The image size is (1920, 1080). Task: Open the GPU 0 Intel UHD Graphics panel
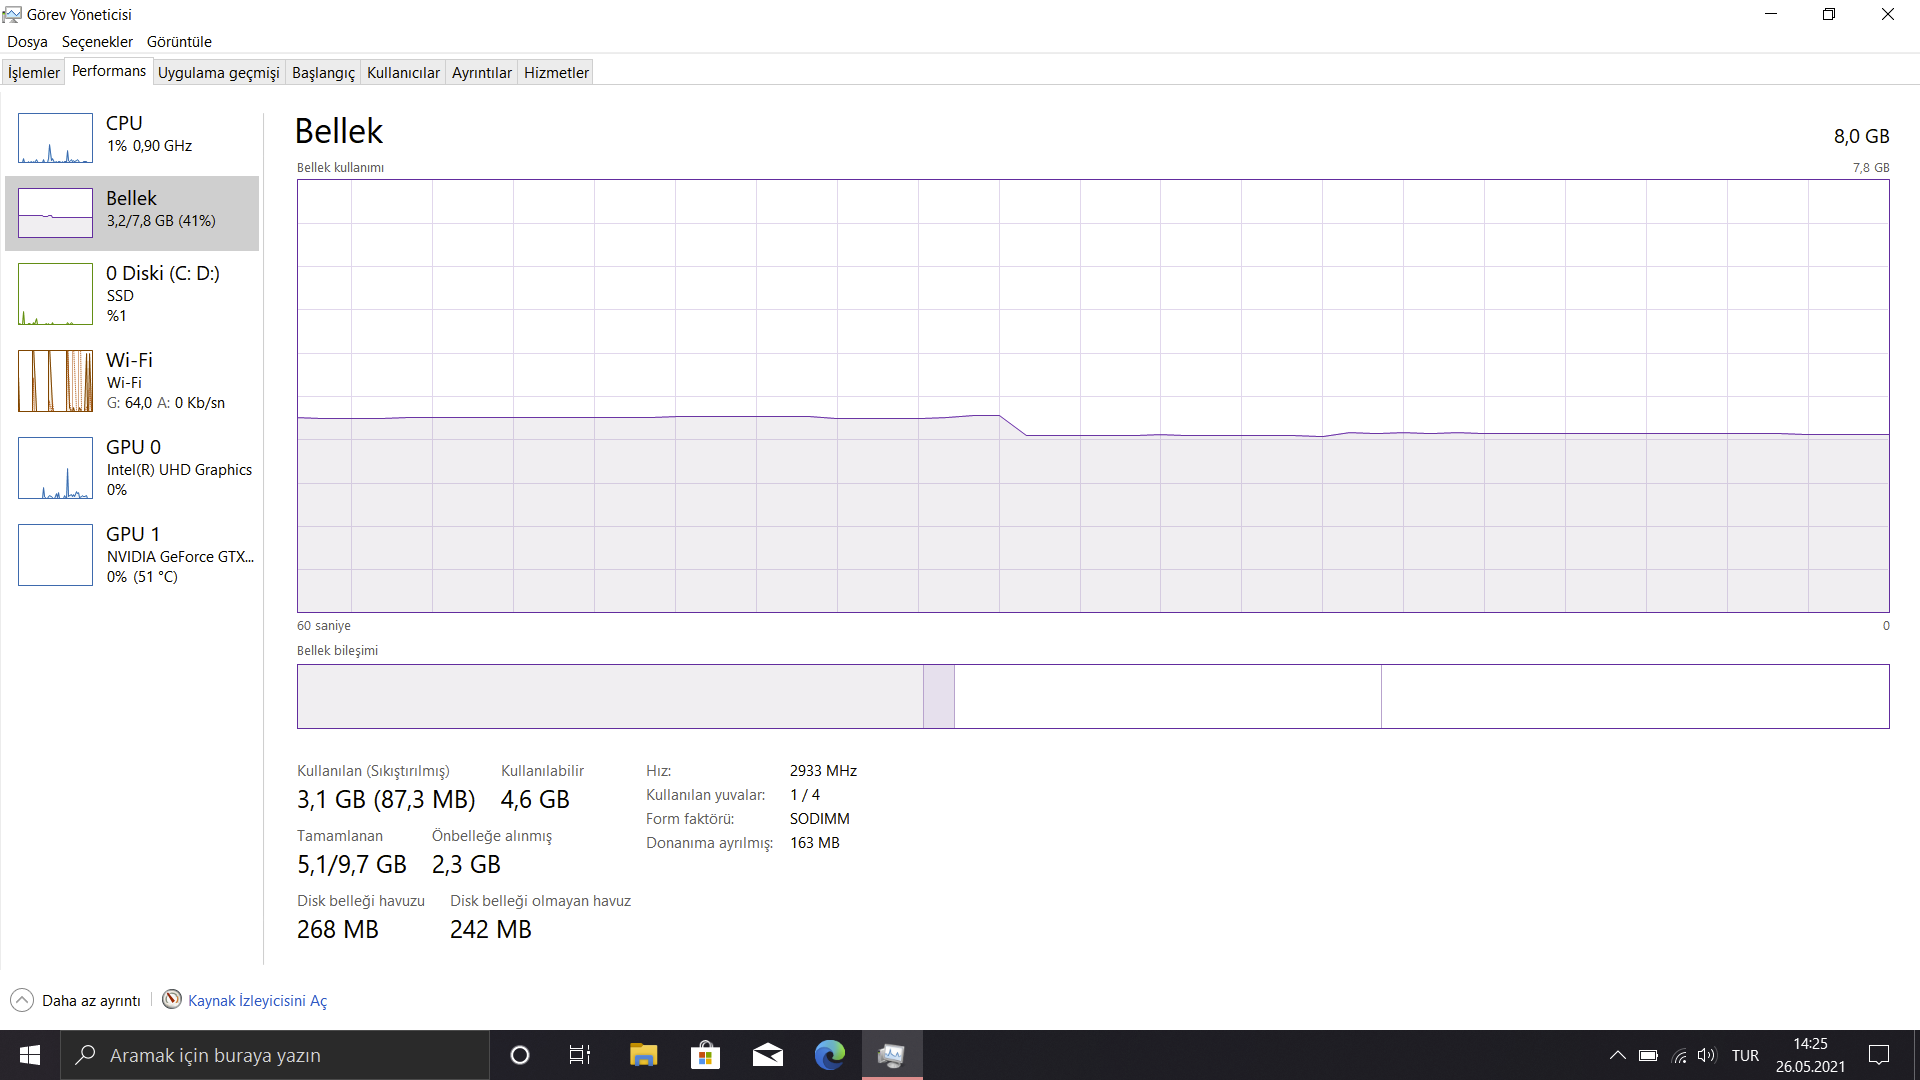click(x=55, y=468)
